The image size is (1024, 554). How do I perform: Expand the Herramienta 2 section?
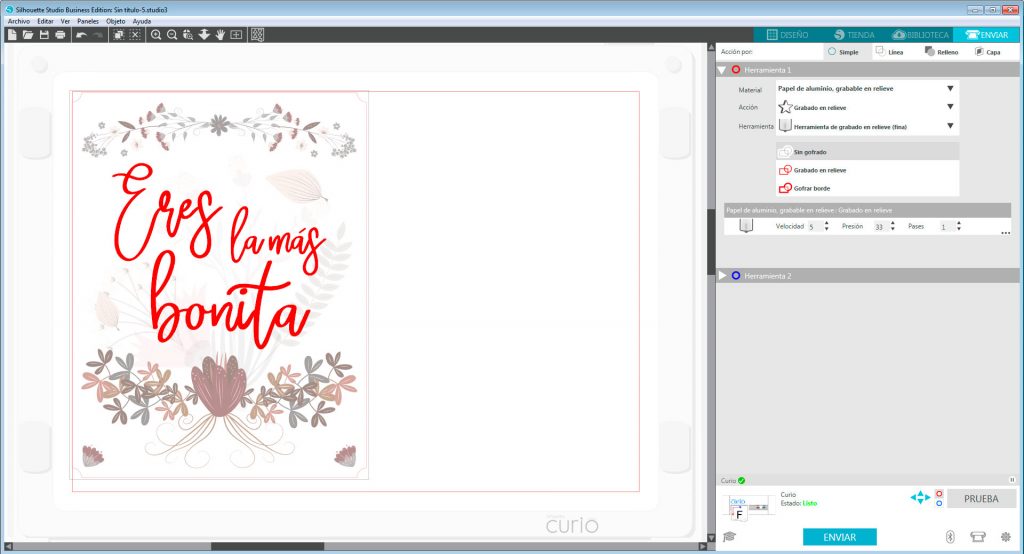pos(723,275)
